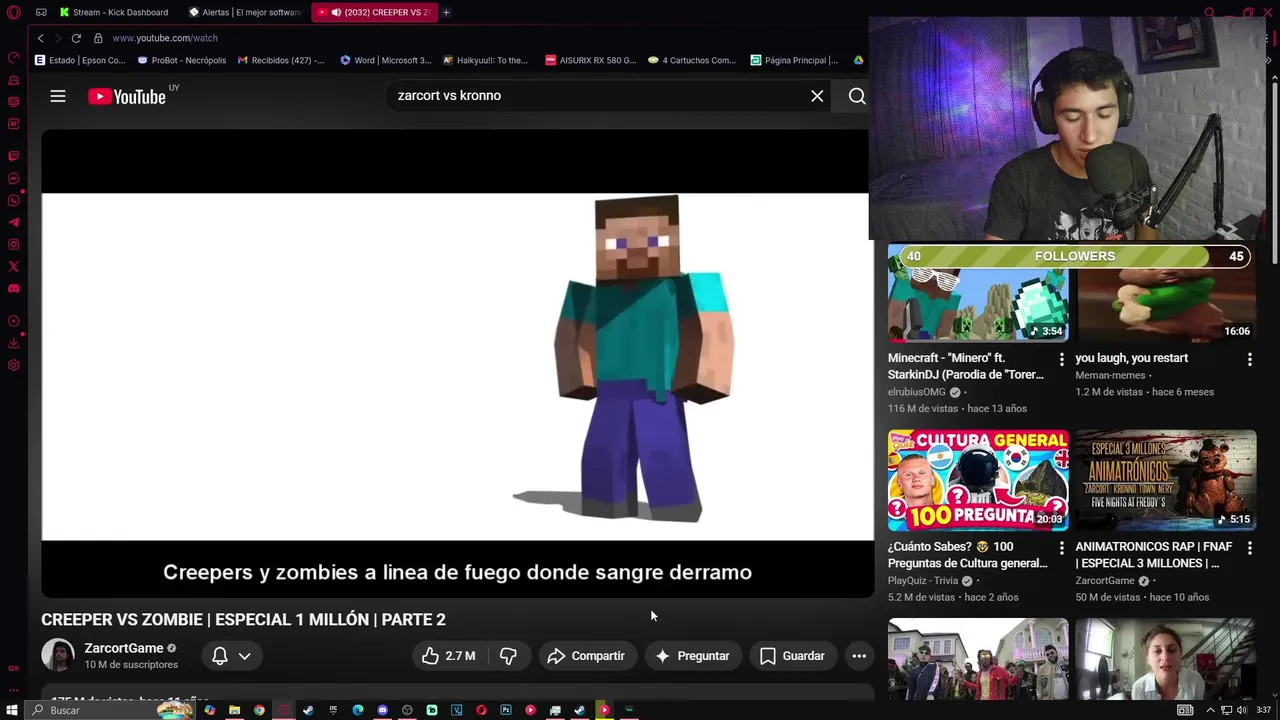
Task: Run the search with the magnifier icon
Action: tap(857, 96)
